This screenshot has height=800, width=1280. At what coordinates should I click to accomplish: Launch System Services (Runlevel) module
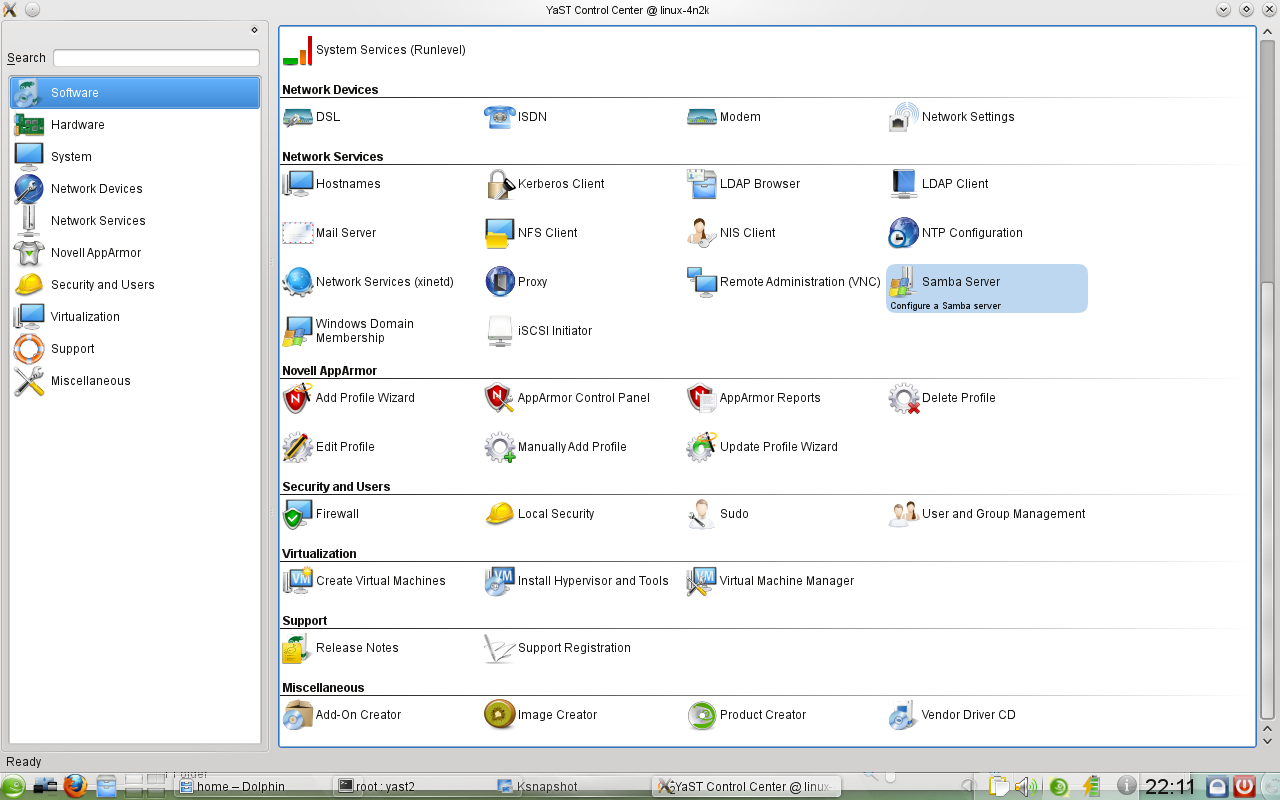[x=374, y=50]
